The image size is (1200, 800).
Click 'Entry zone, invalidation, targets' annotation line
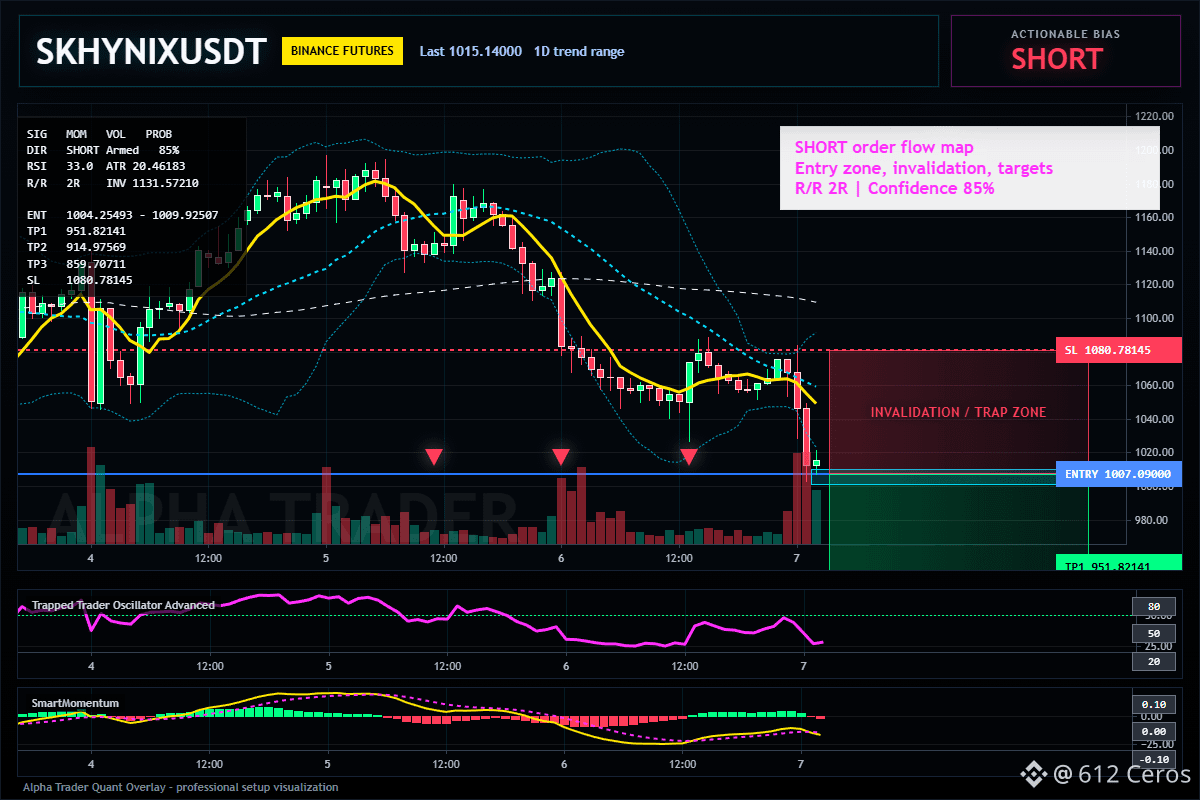click(923, 168)
